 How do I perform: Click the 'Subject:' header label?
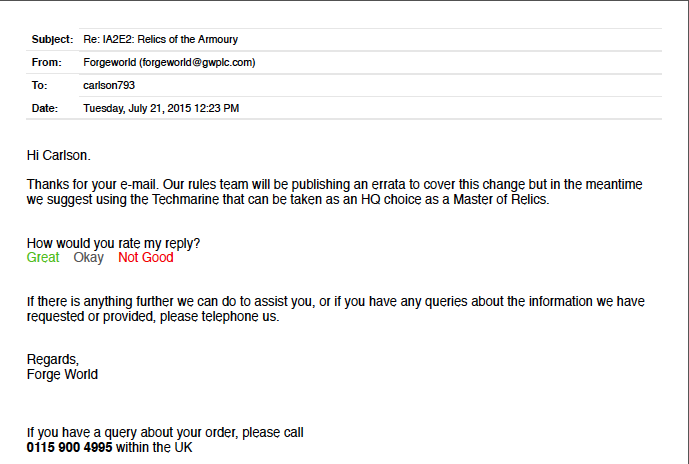(52, 39)
